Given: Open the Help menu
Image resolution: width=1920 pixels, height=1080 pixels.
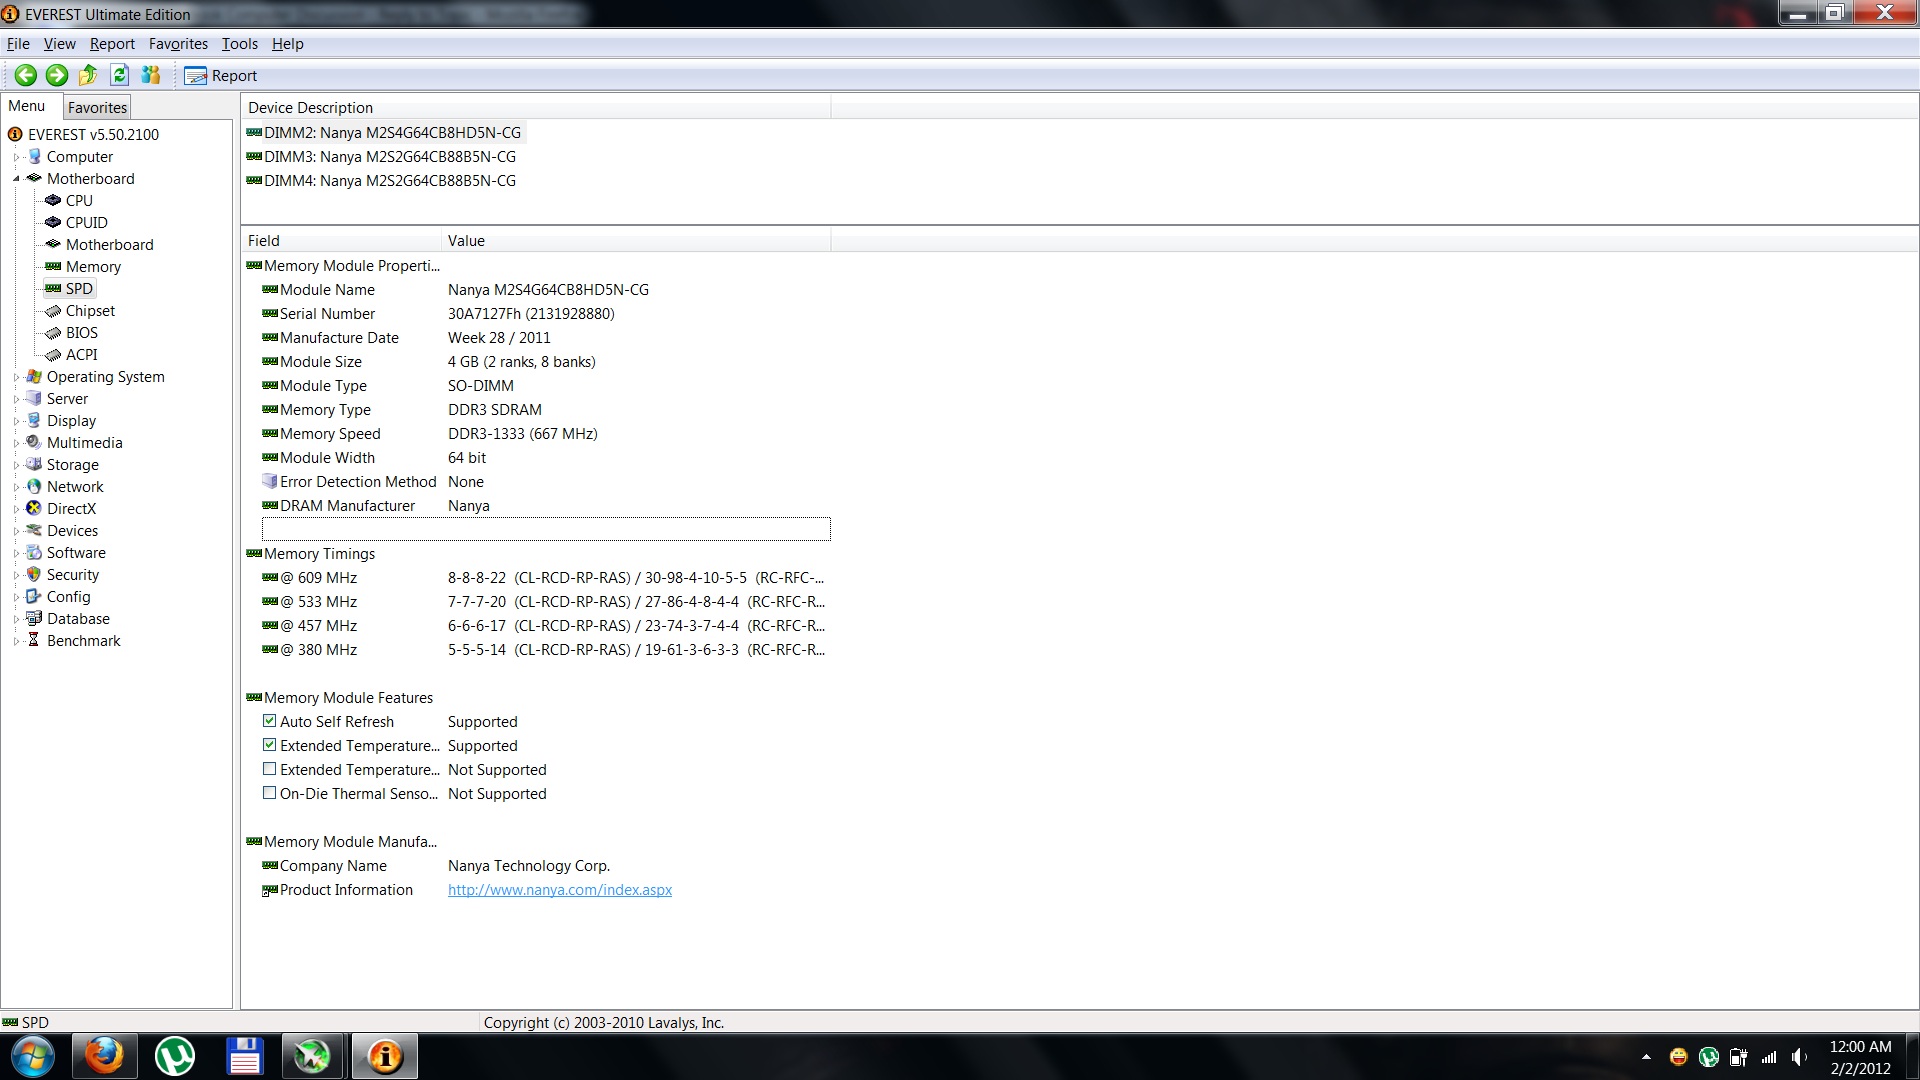Looking at the screenshot, I should (288, 44).
